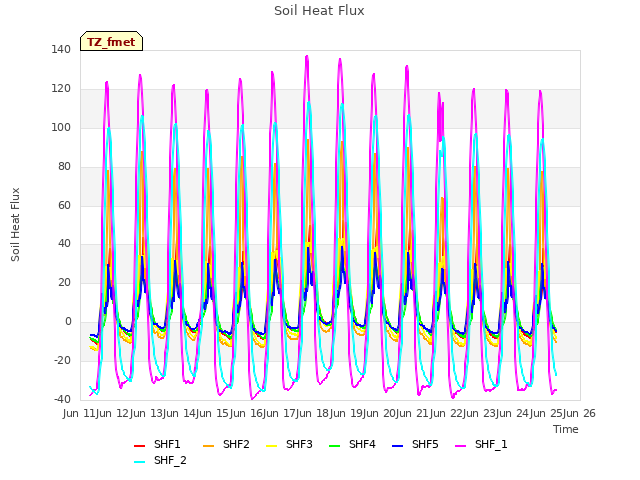The image size is (640, 480).
Task: Click the Jun 23 x-axis tick label
Action: tap(481, 413)
